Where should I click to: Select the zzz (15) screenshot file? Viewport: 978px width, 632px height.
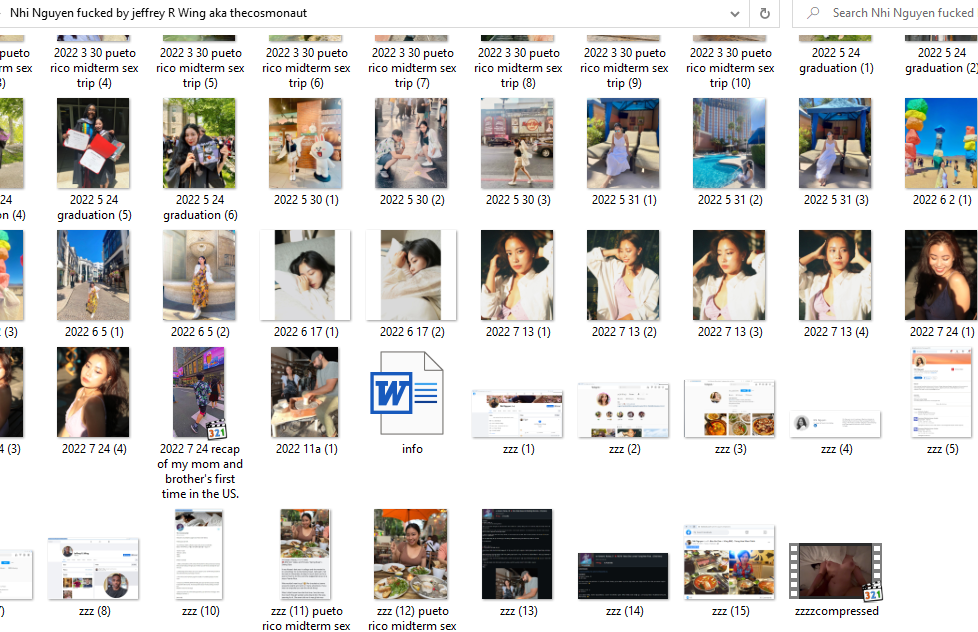tap(729, 560)
